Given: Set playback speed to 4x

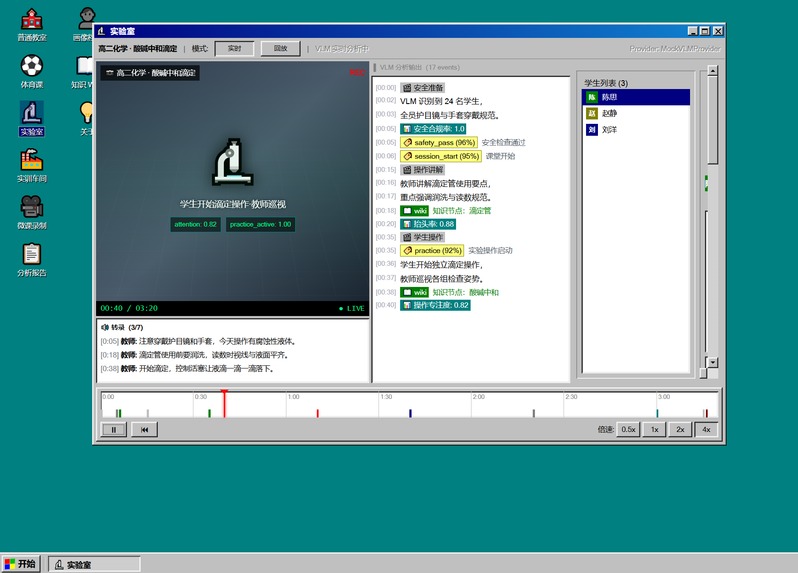Looking at the screenshot, I should pos(706,429).
